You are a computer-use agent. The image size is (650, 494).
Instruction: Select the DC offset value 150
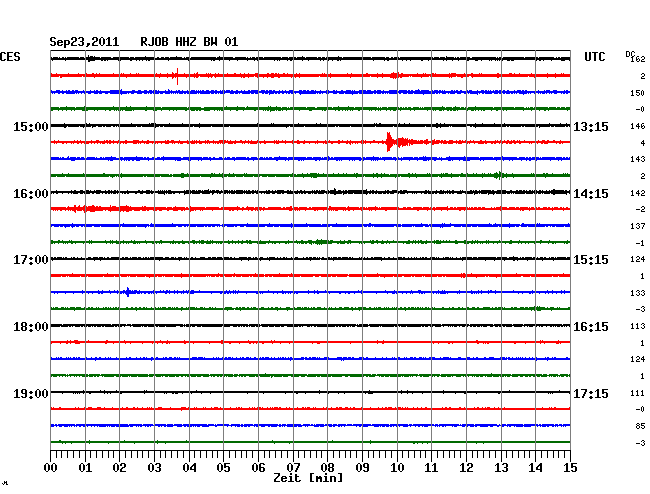click(638, 93)
